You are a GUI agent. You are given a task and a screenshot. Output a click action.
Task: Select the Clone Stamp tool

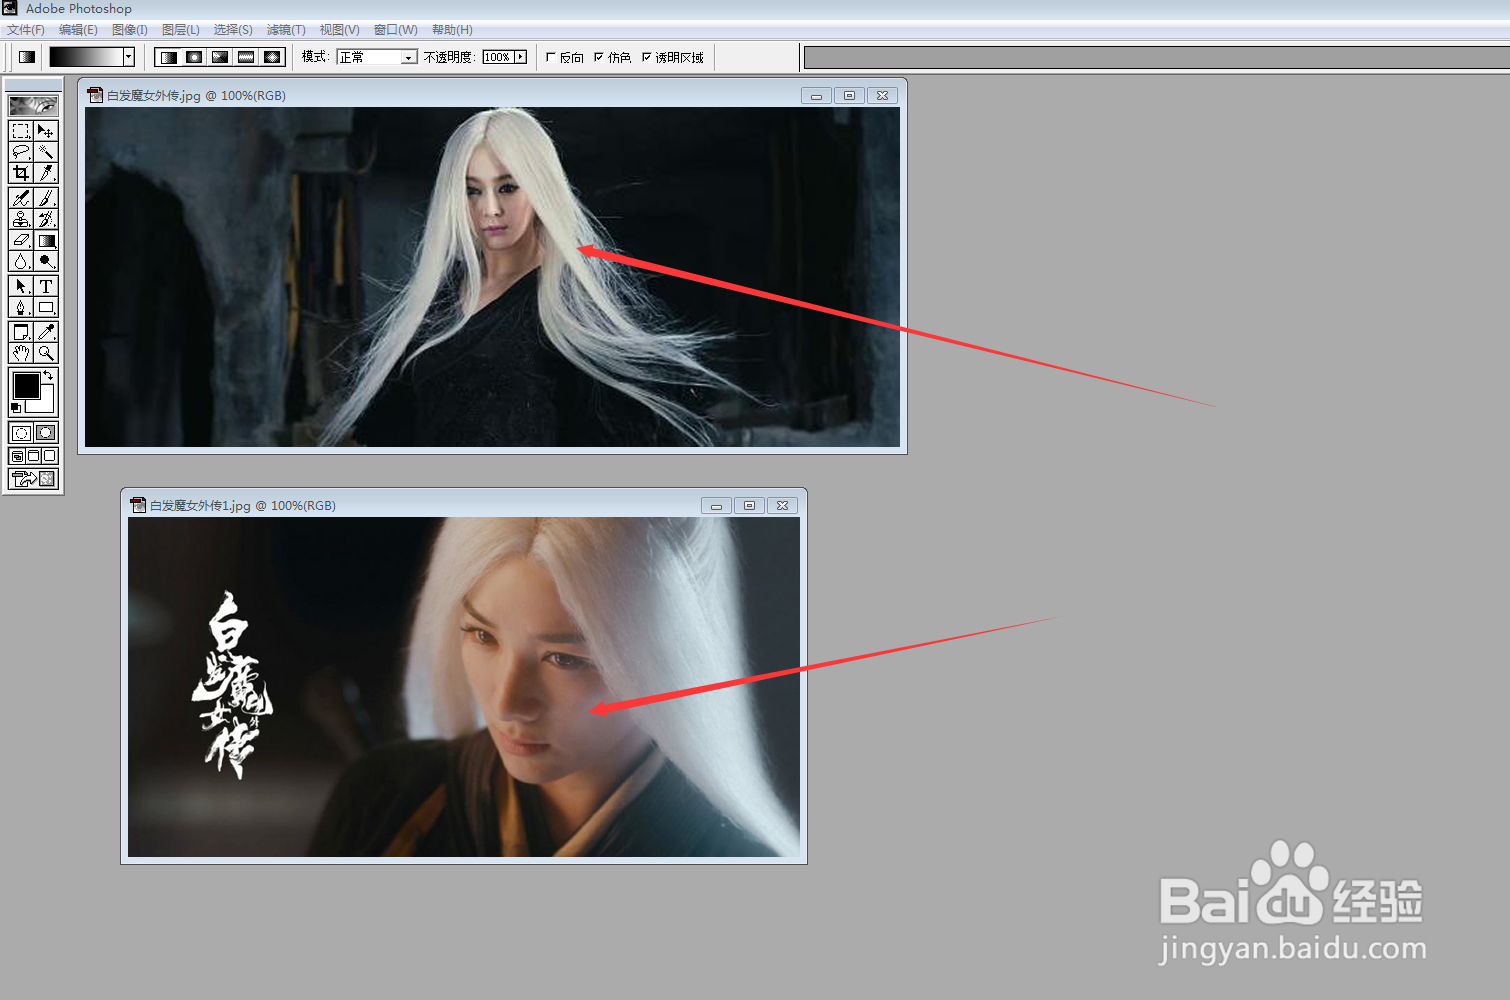21,219
